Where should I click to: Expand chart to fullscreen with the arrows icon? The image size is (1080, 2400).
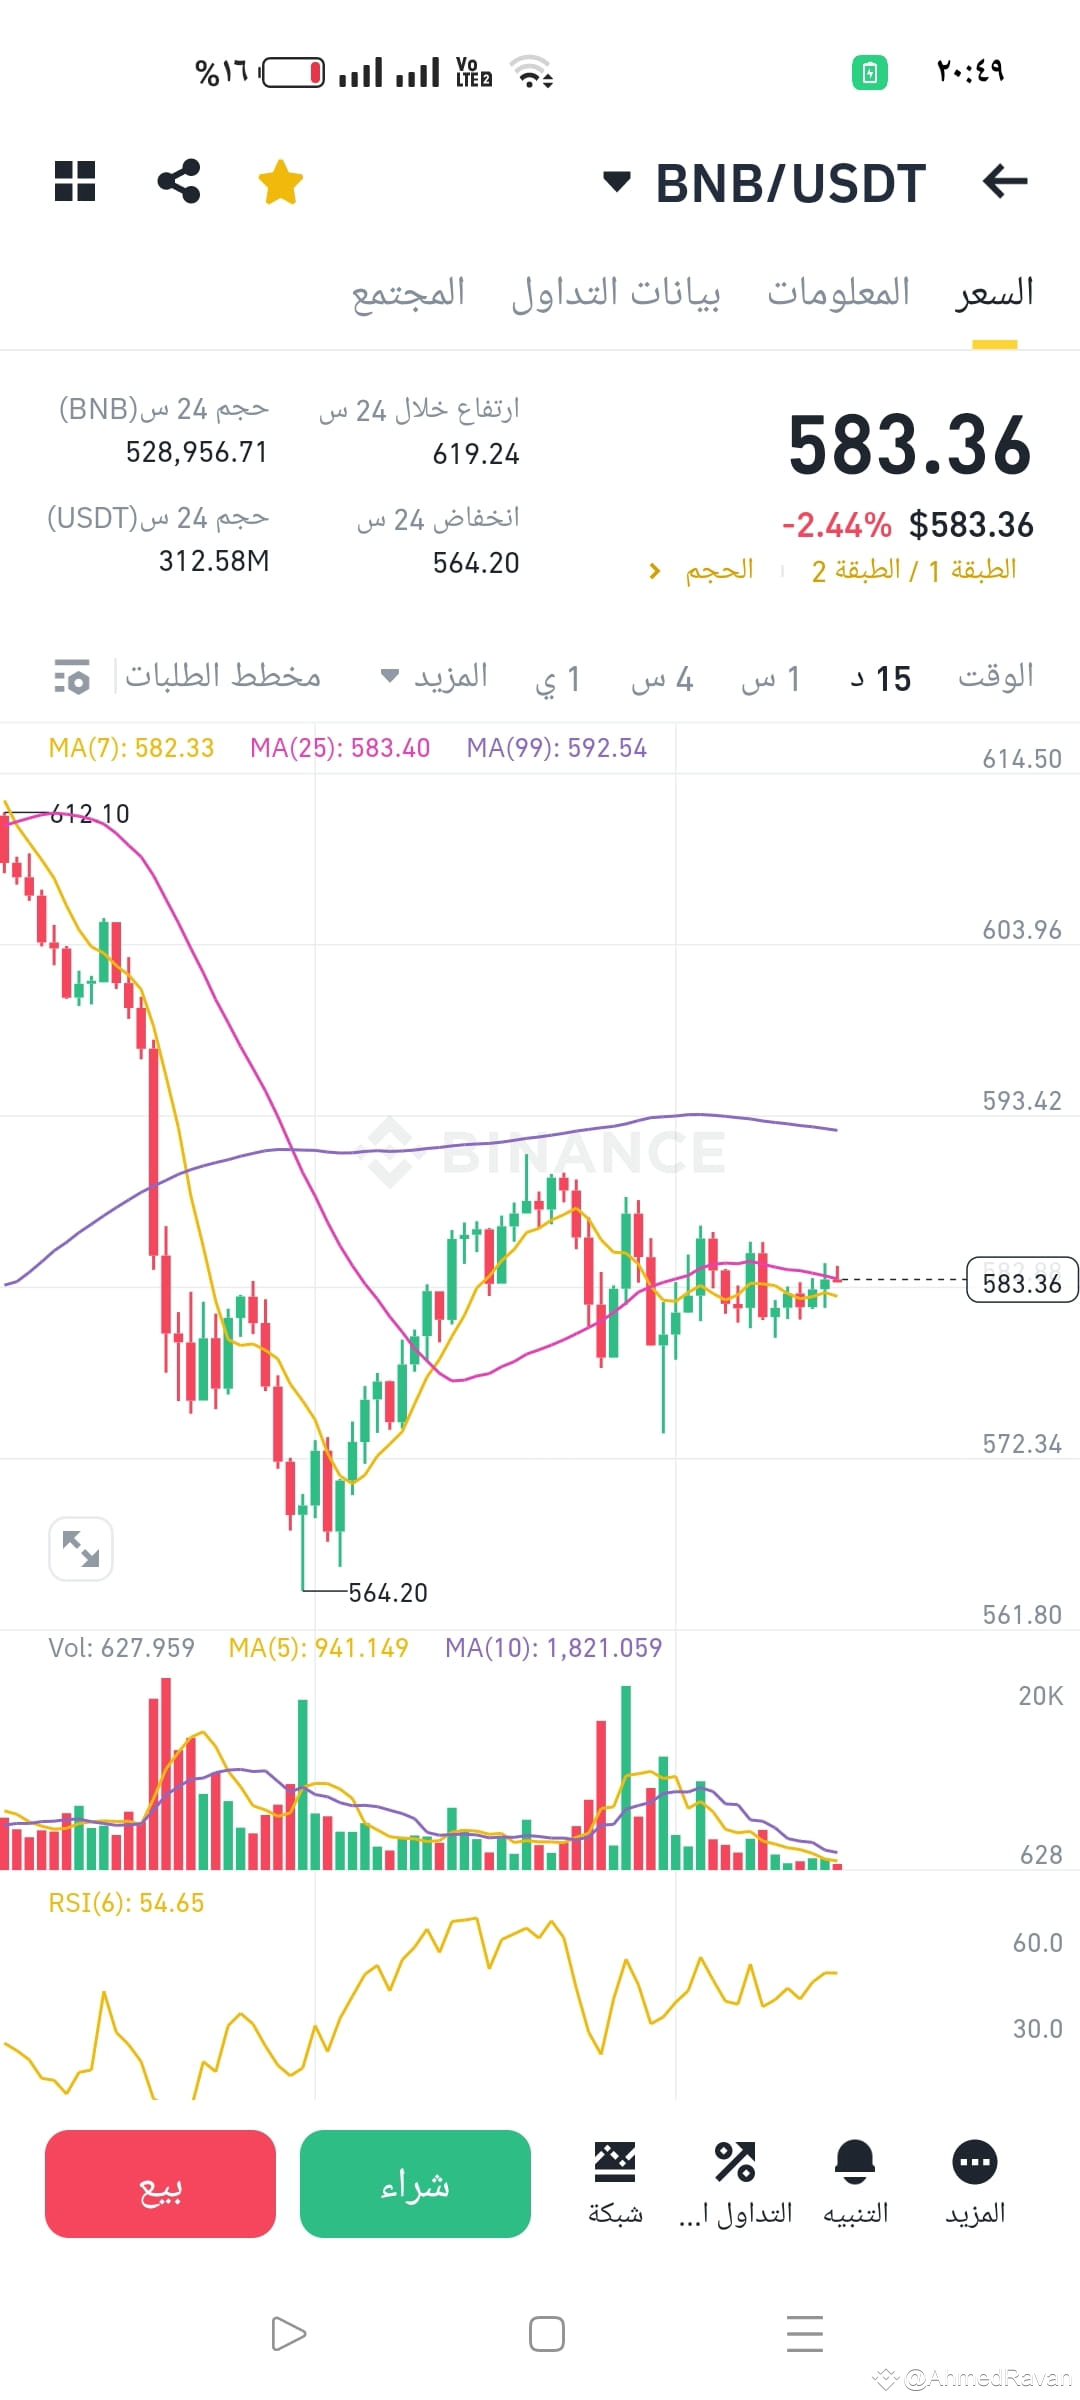(x=81, y=1547)
